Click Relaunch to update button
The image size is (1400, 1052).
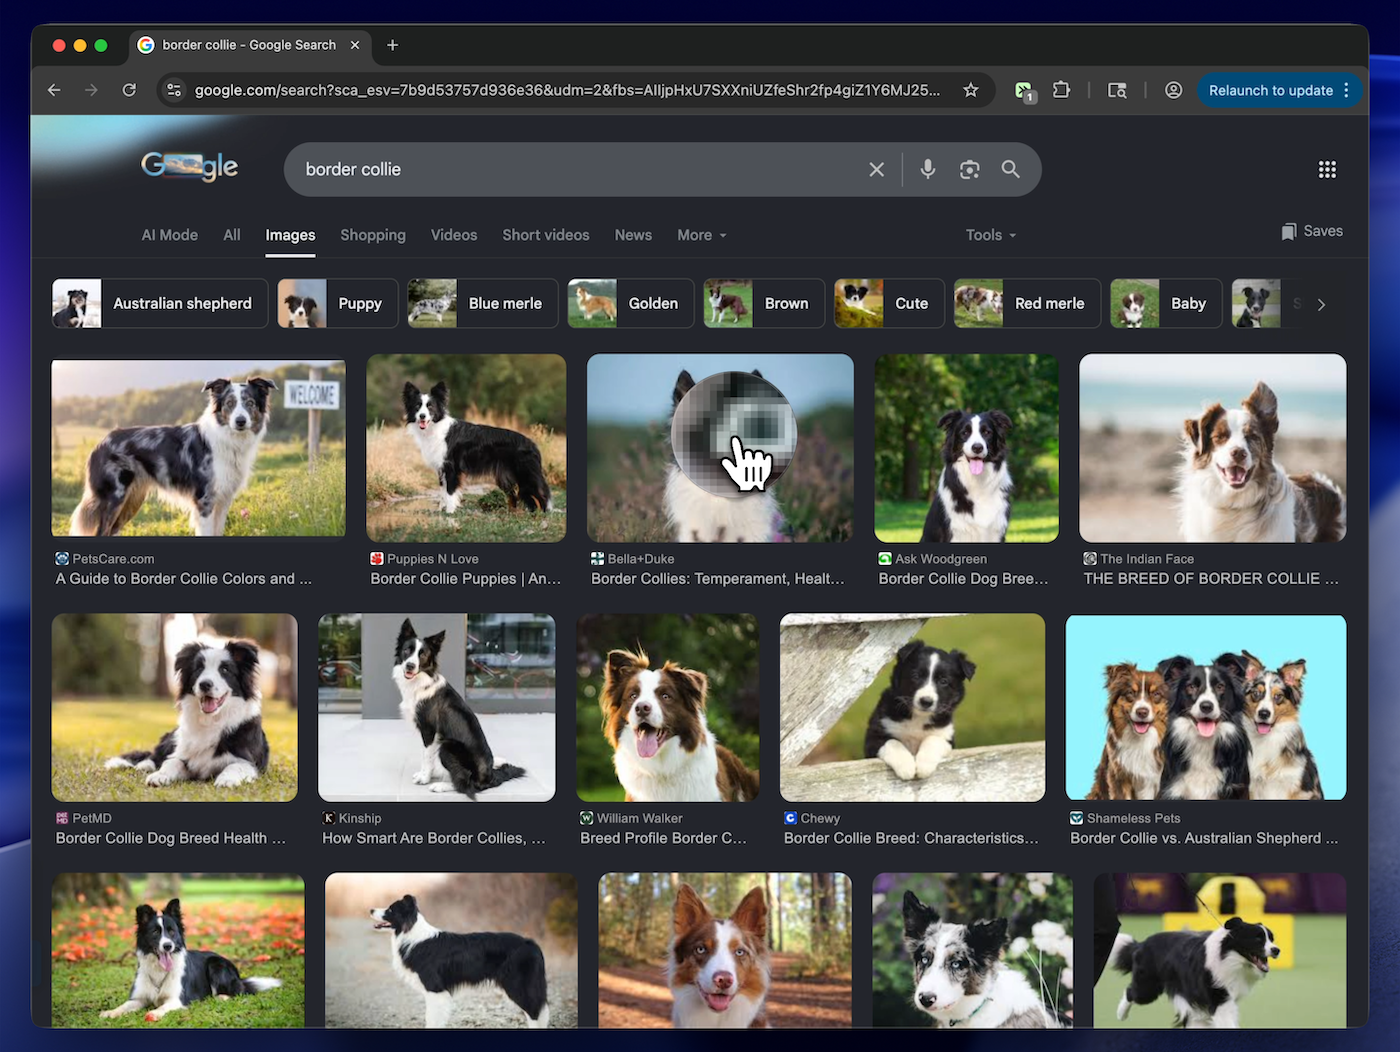click(1270, 90)
